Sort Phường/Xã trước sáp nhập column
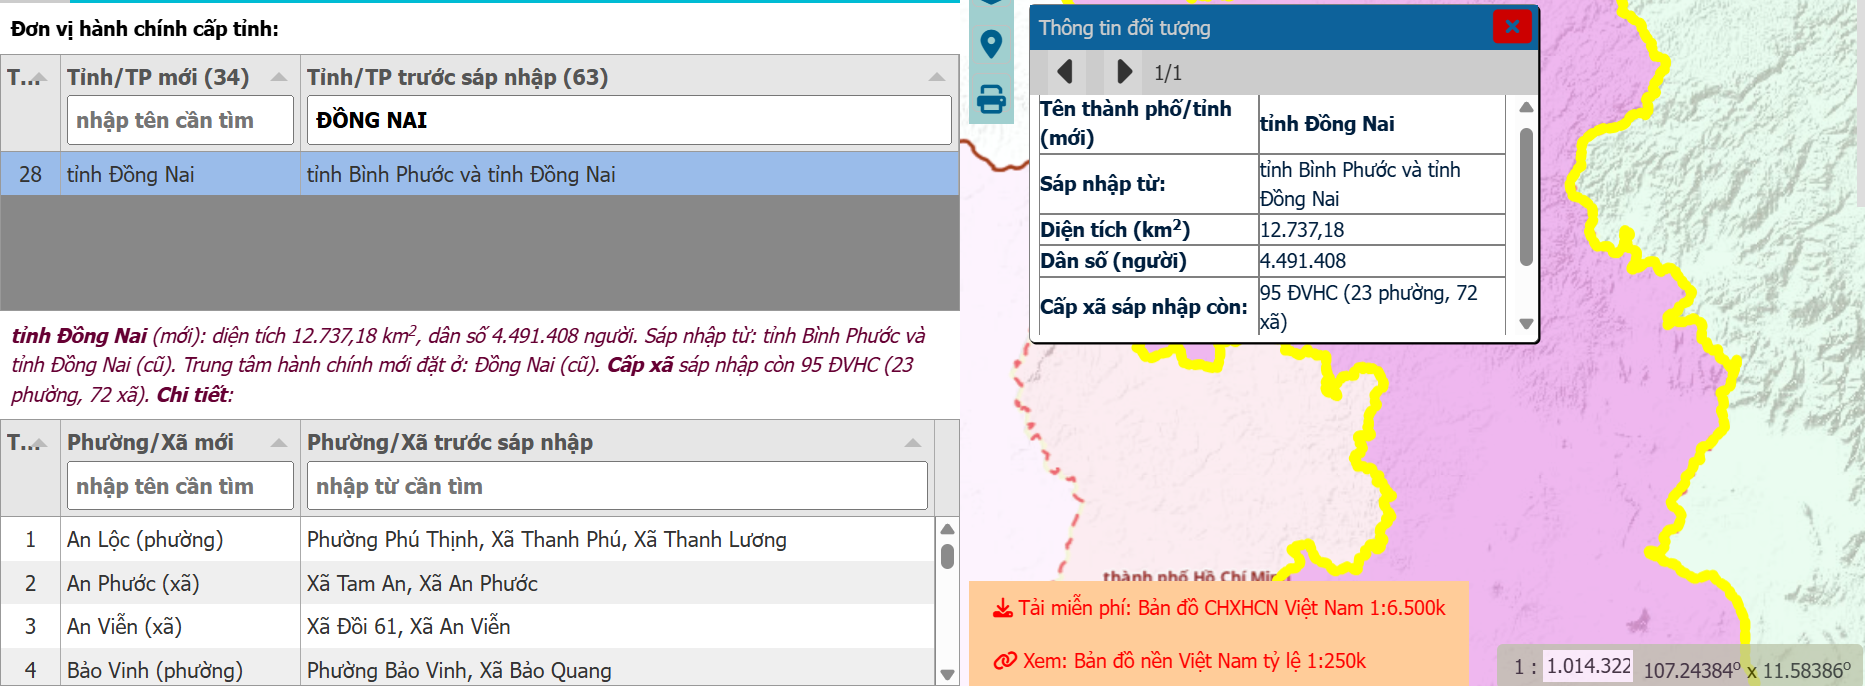 [912, 442]
